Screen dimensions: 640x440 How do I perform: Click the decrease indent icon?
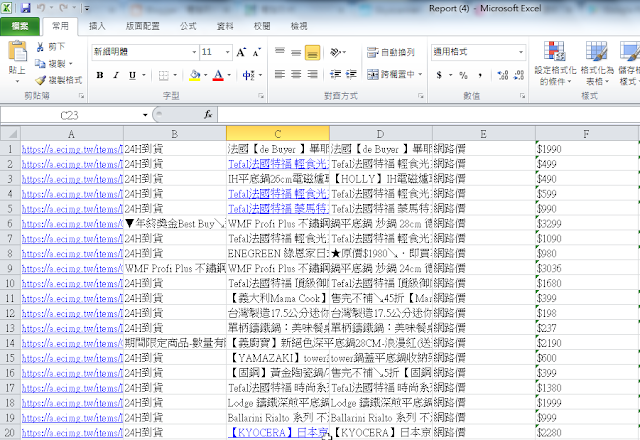335,74
